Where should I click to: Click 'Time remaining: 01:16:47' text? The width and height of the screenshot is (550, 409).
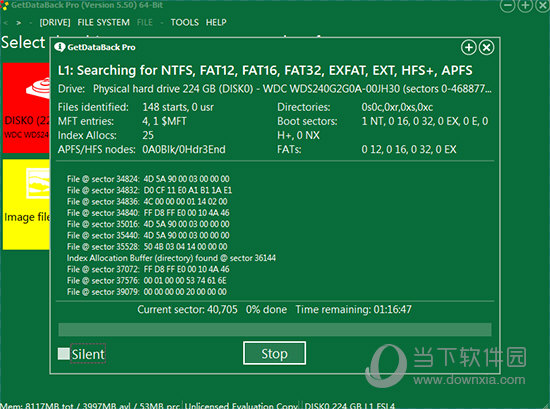click(354, 309)
